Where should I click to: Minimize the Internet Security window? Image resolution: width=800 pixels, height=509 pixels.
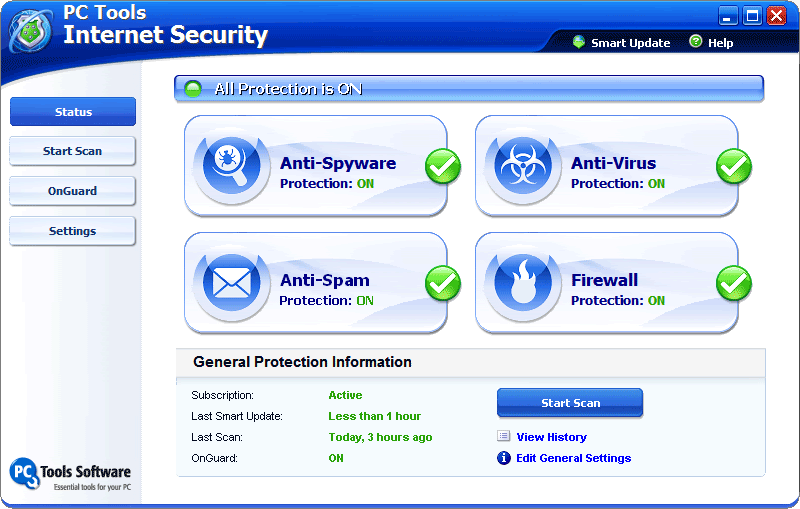pyautogui.click(x=728, y=15)
